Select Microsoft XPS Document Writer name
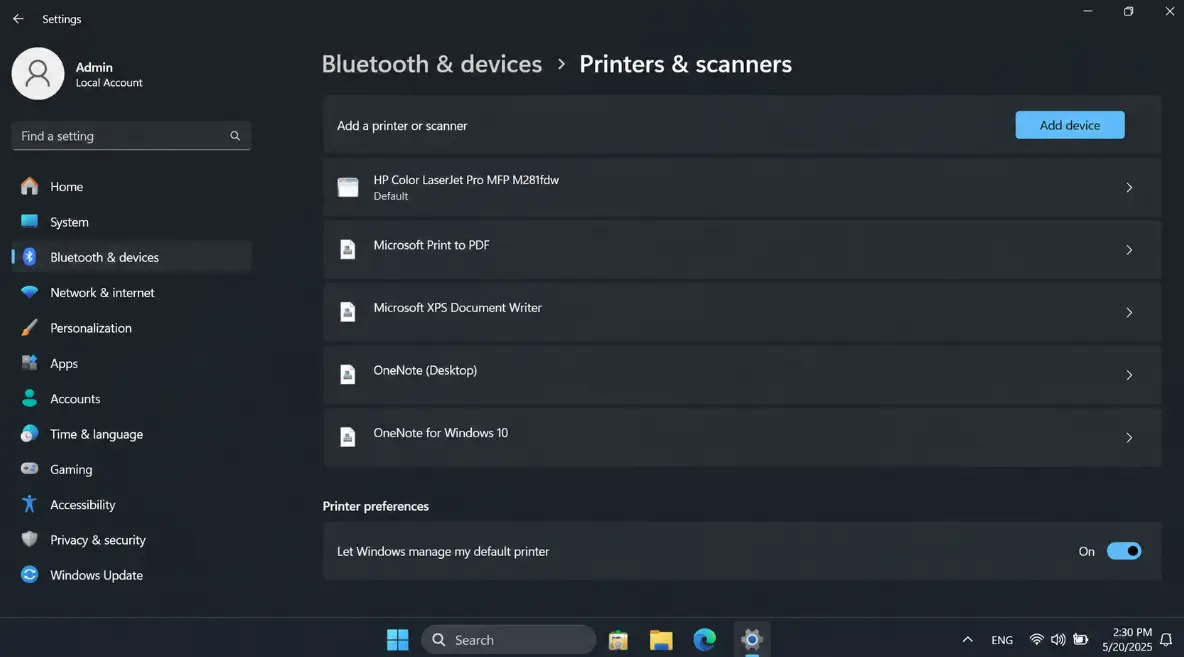The height and width of the screenshot is (657, 1184). click(458, 307)
